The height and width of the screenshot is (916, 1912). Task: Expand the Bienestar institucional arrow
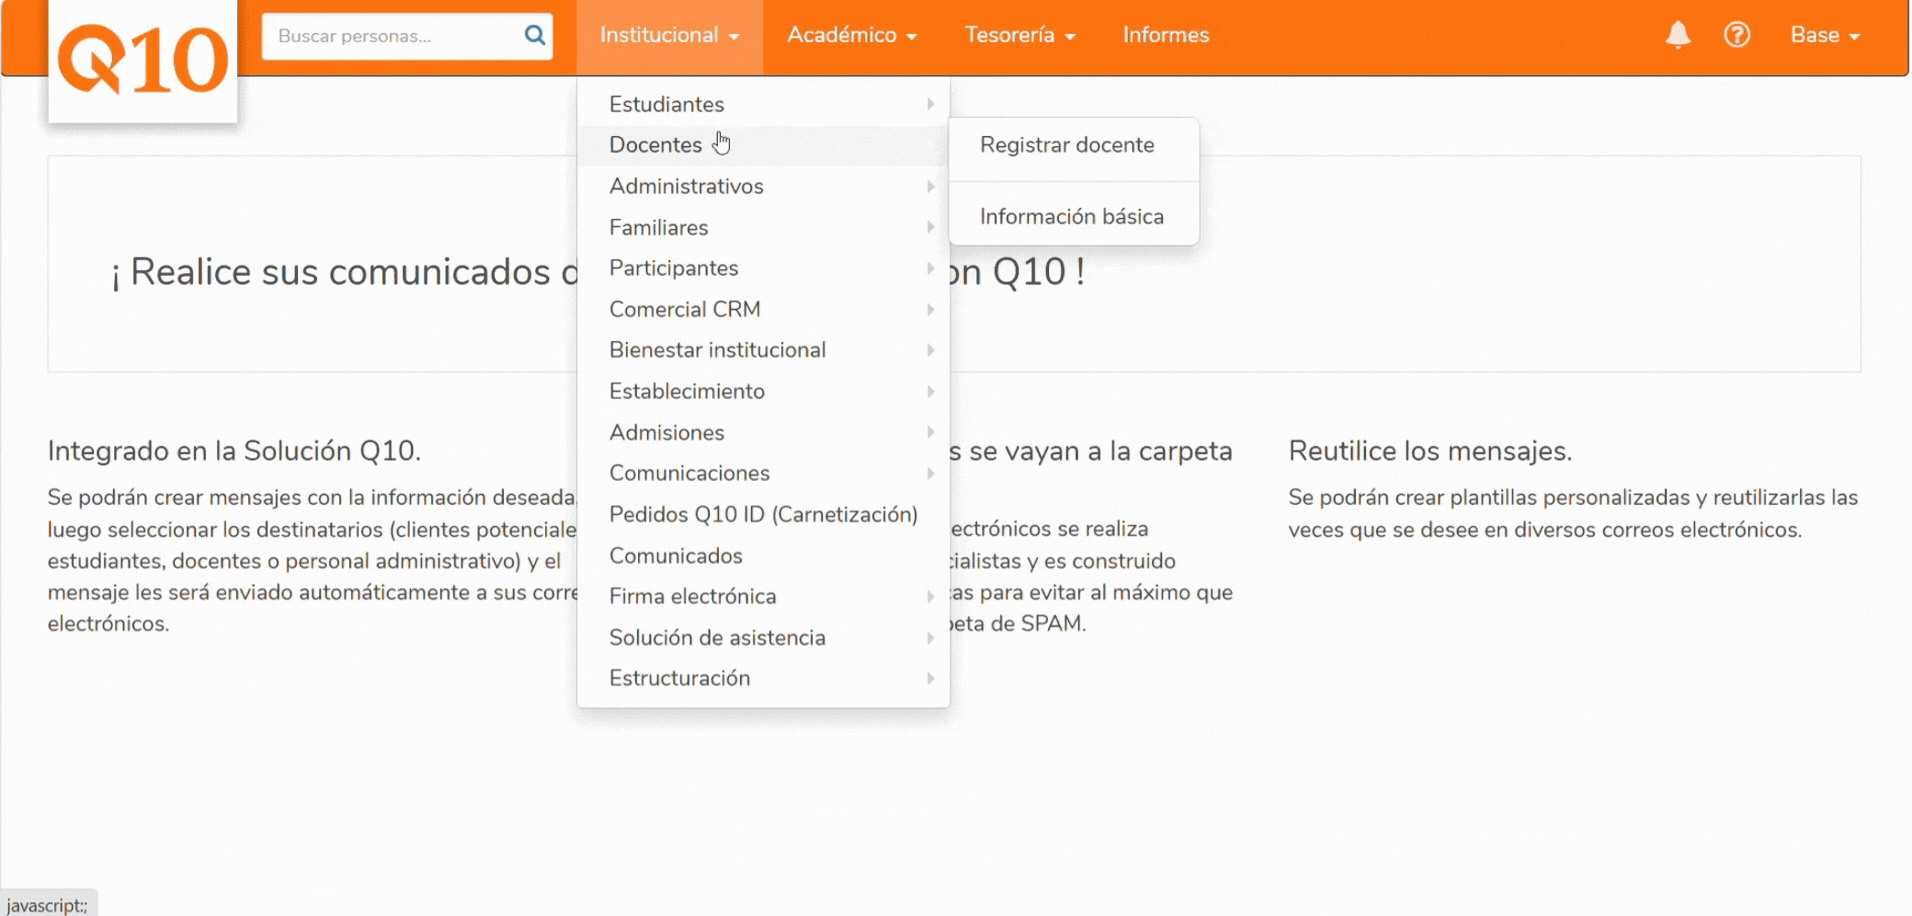930,350
